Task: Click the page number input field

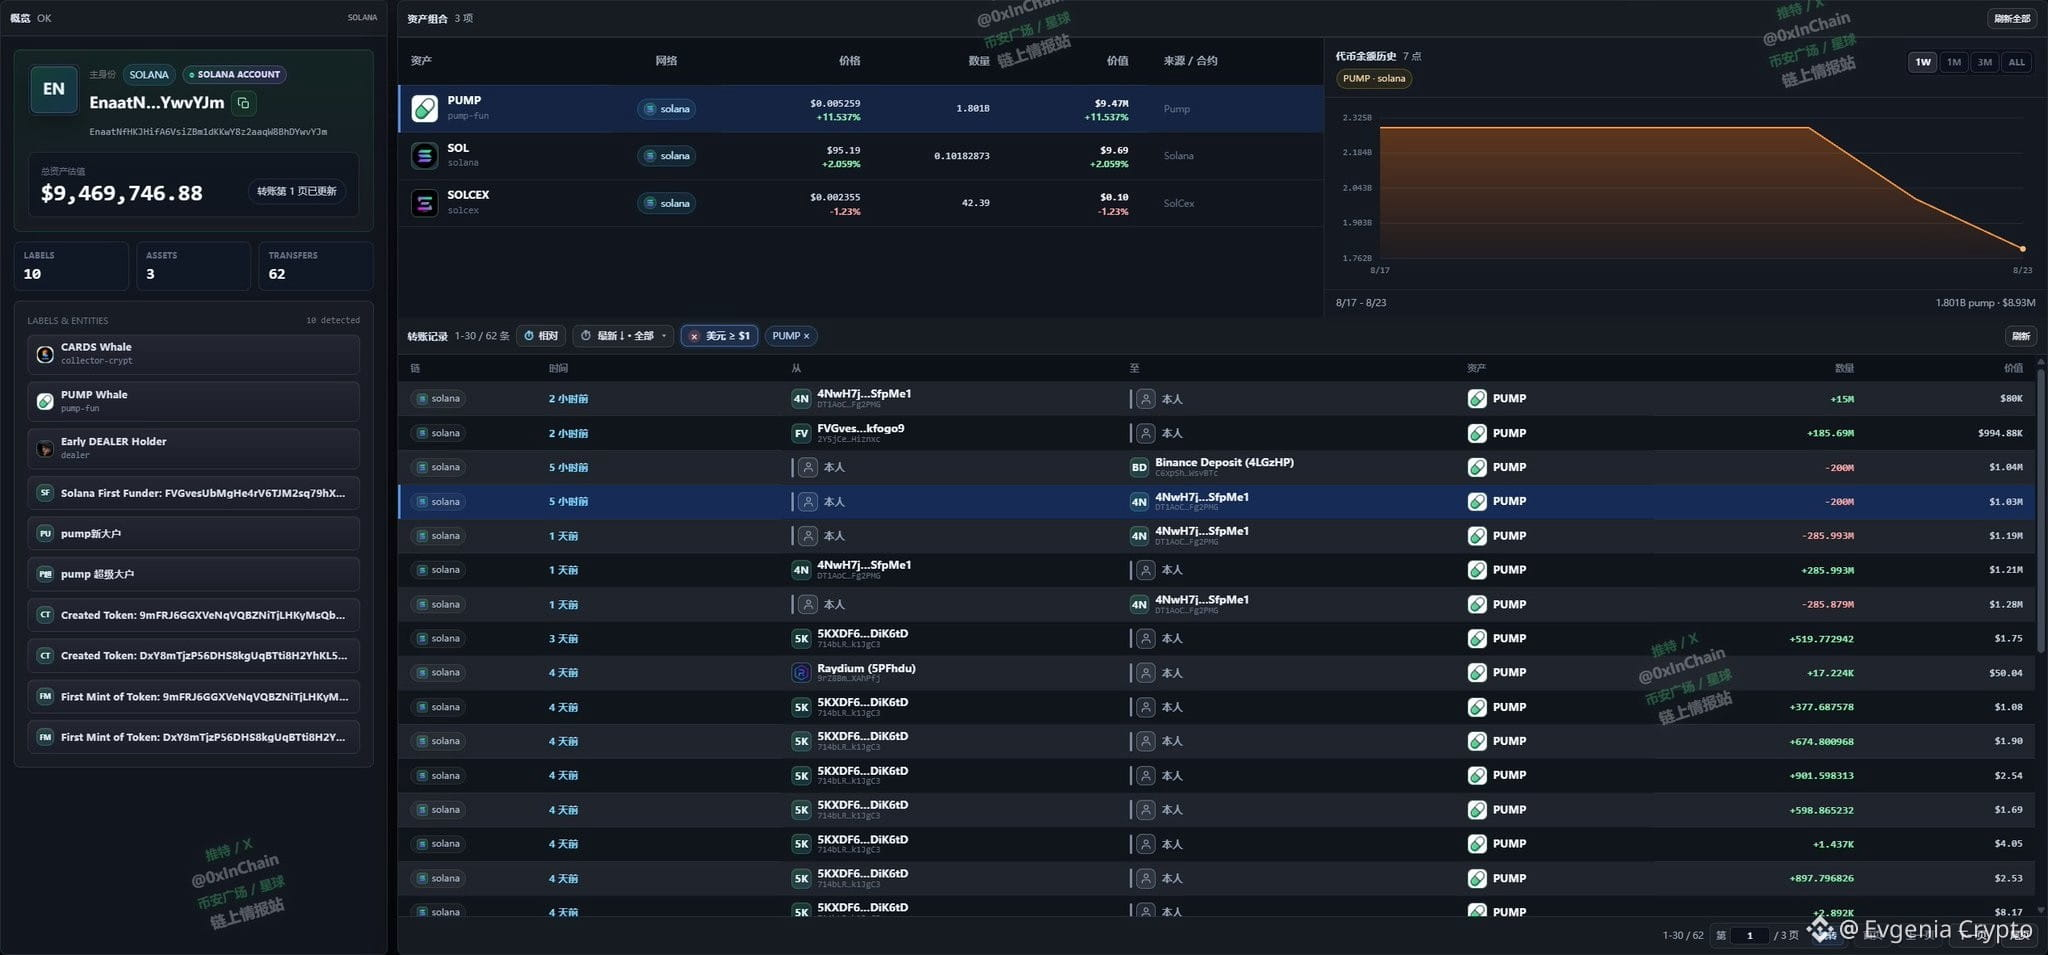Action: [1750, 936]
